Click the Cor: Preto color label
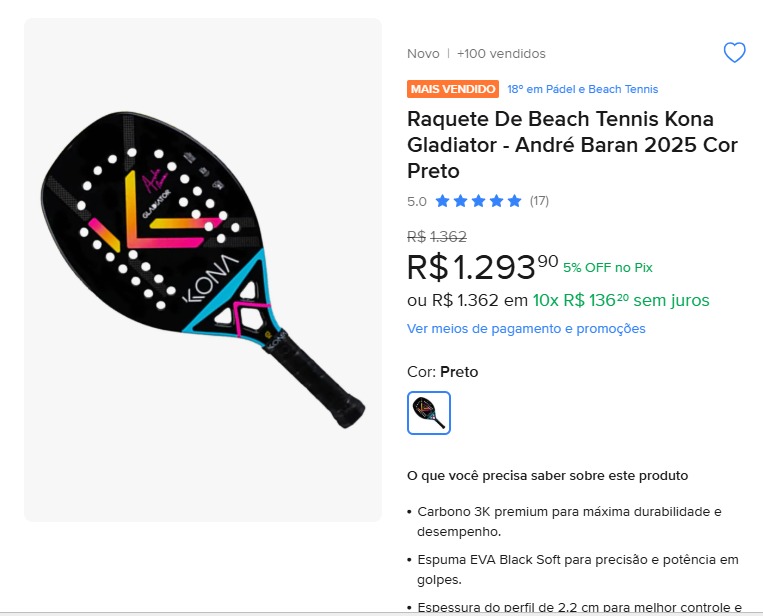Image resolution: width=763 pixels, height=616 pixels. [443, 372]
